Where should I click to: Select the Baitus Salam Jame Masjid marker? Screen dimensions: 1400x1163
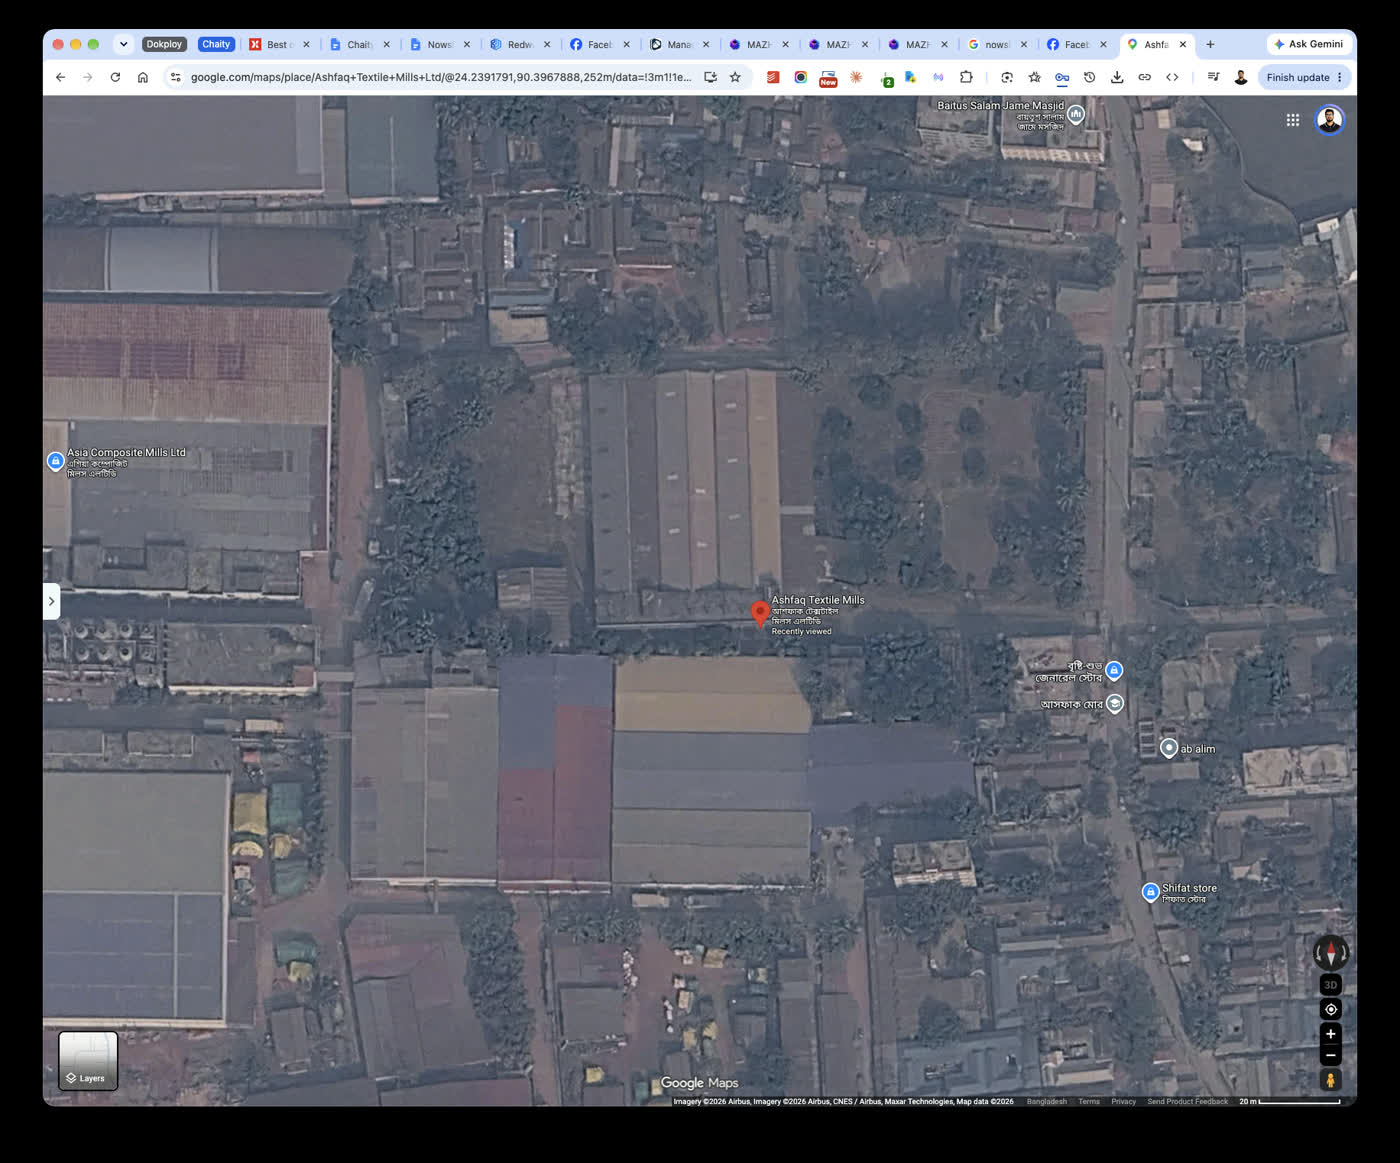(1076, 114)
